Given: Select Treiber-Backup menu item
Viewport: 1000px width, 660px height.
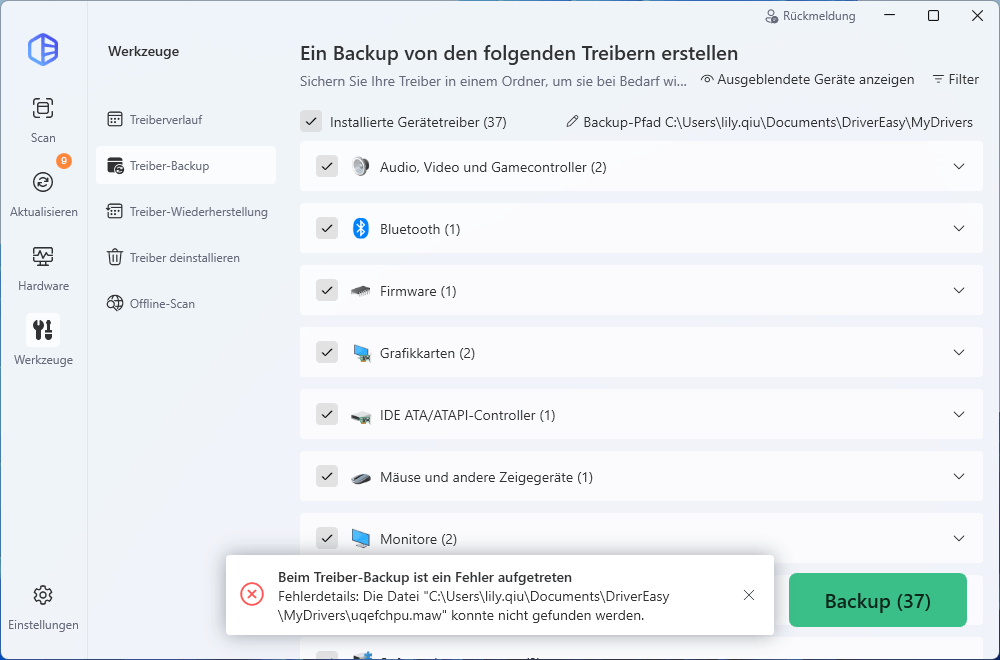Looking at the screenshot, I should coord(186,165).
